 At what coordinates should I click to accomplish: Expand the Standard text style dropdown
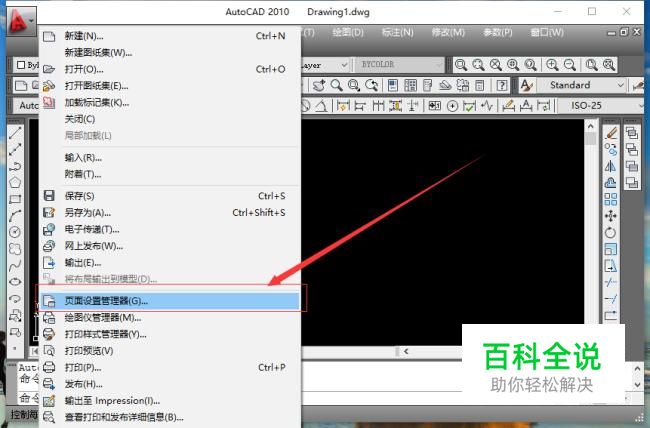click(620, 85)
